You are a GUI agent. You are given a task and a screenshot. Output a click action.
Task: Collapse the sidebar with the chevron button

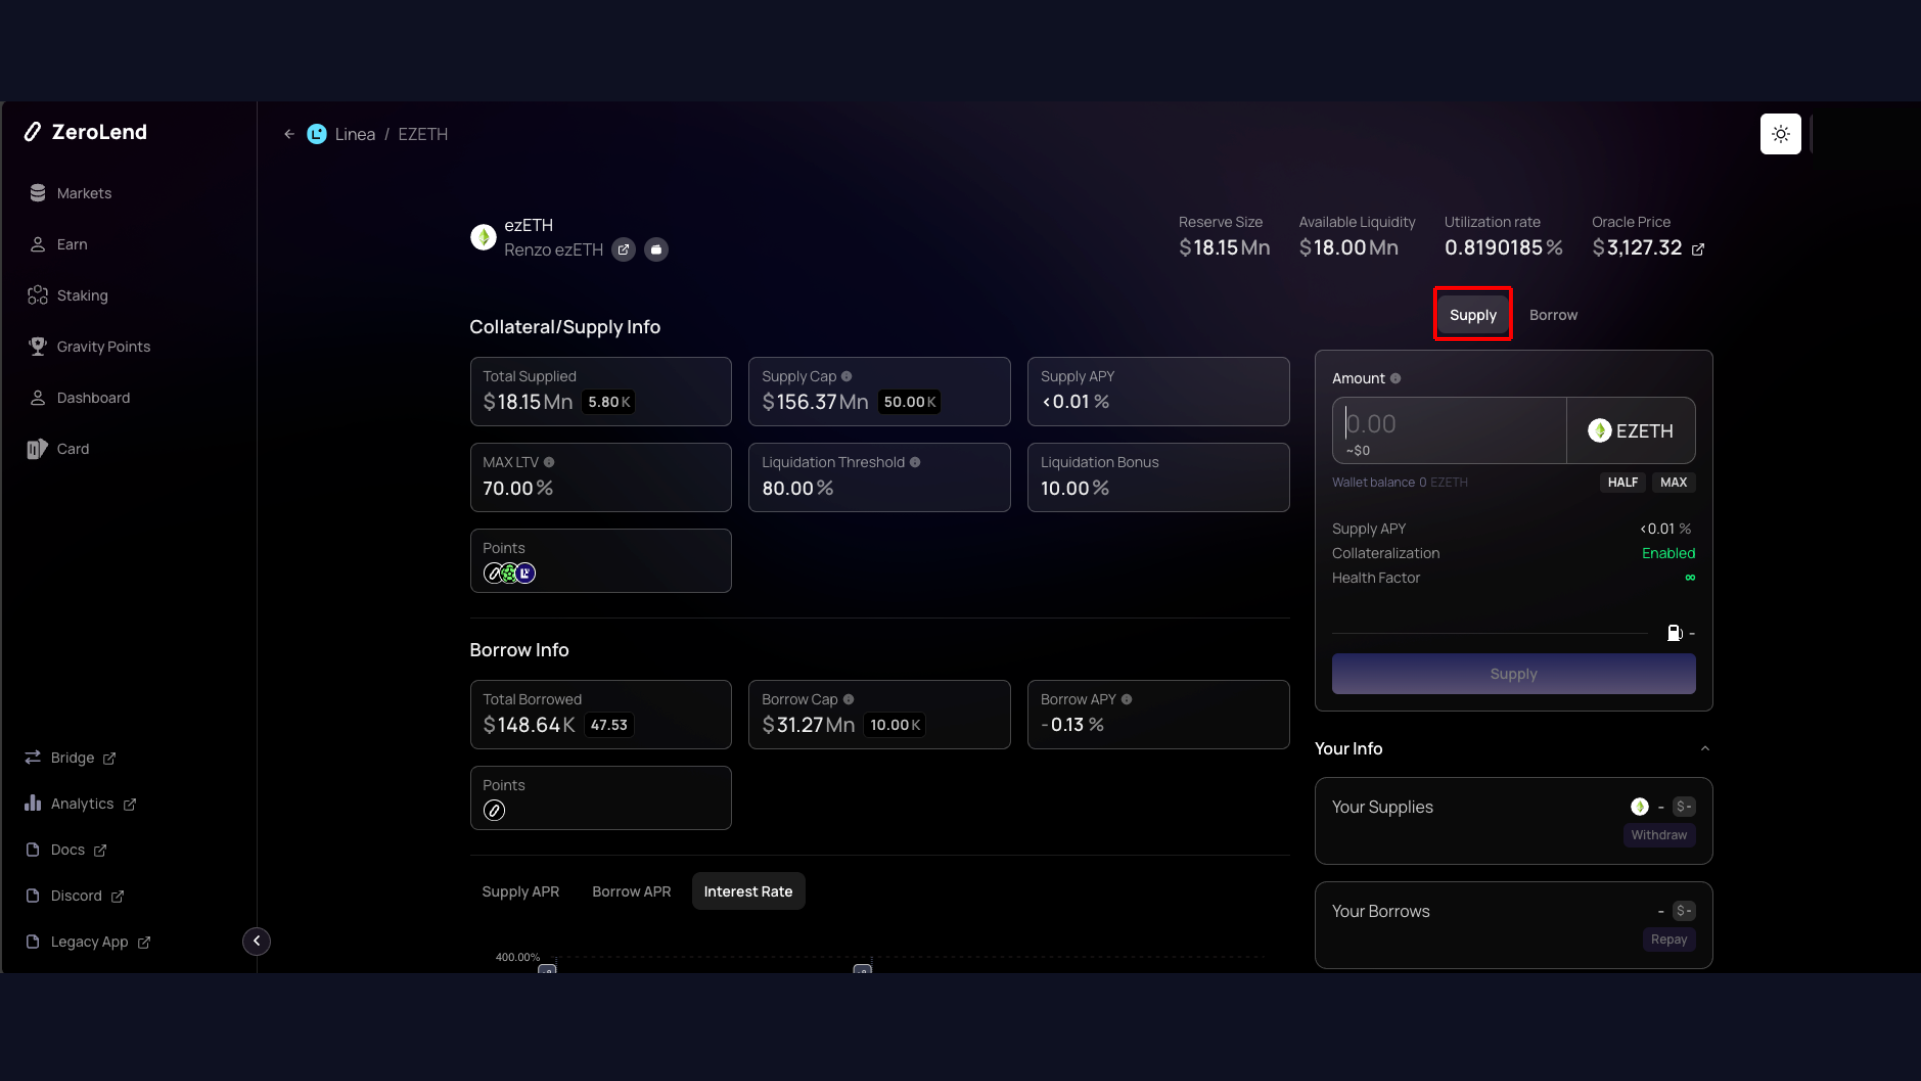pos(256,941)
